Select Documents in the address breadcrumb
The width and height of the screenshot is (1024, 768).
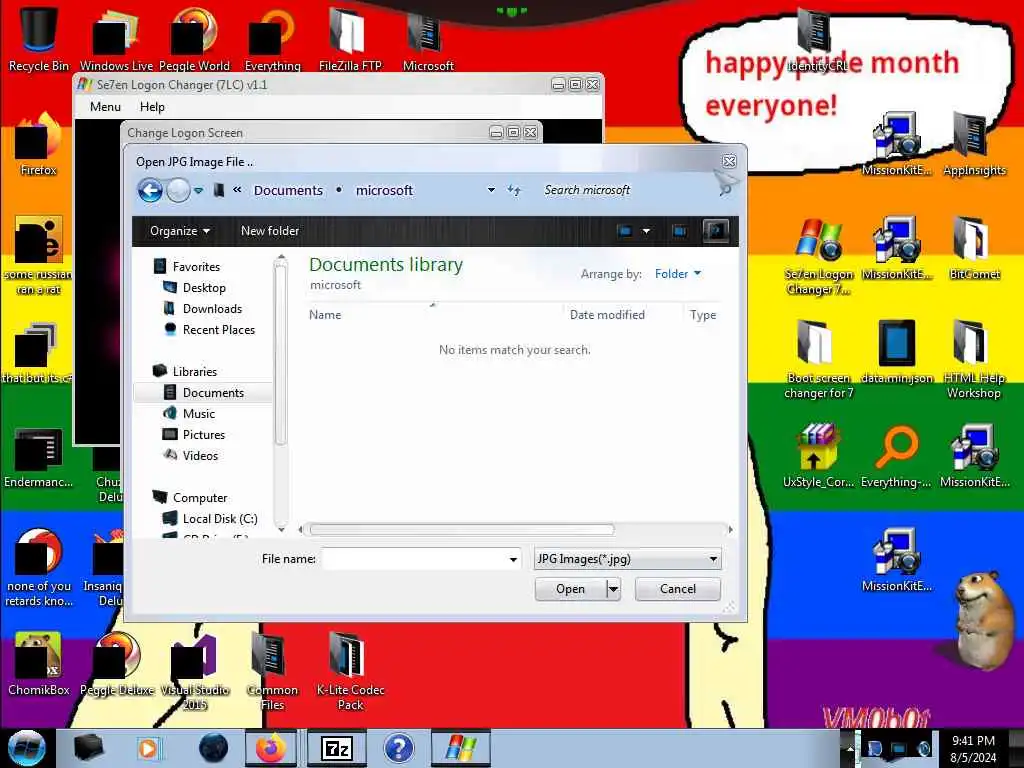pos(288,191)
